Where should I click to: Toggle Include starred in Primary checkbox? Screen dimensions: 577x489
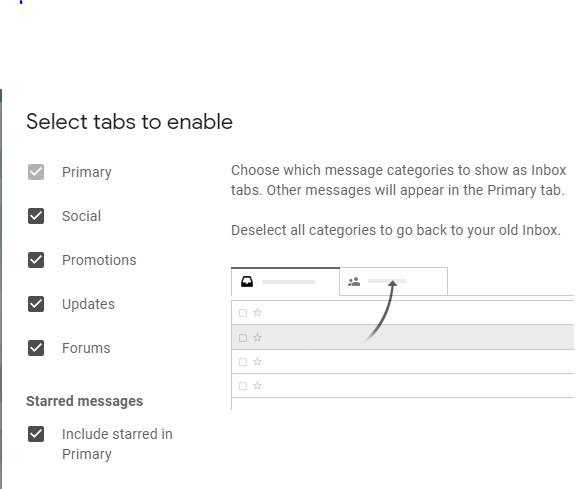(x=36, y=434)
